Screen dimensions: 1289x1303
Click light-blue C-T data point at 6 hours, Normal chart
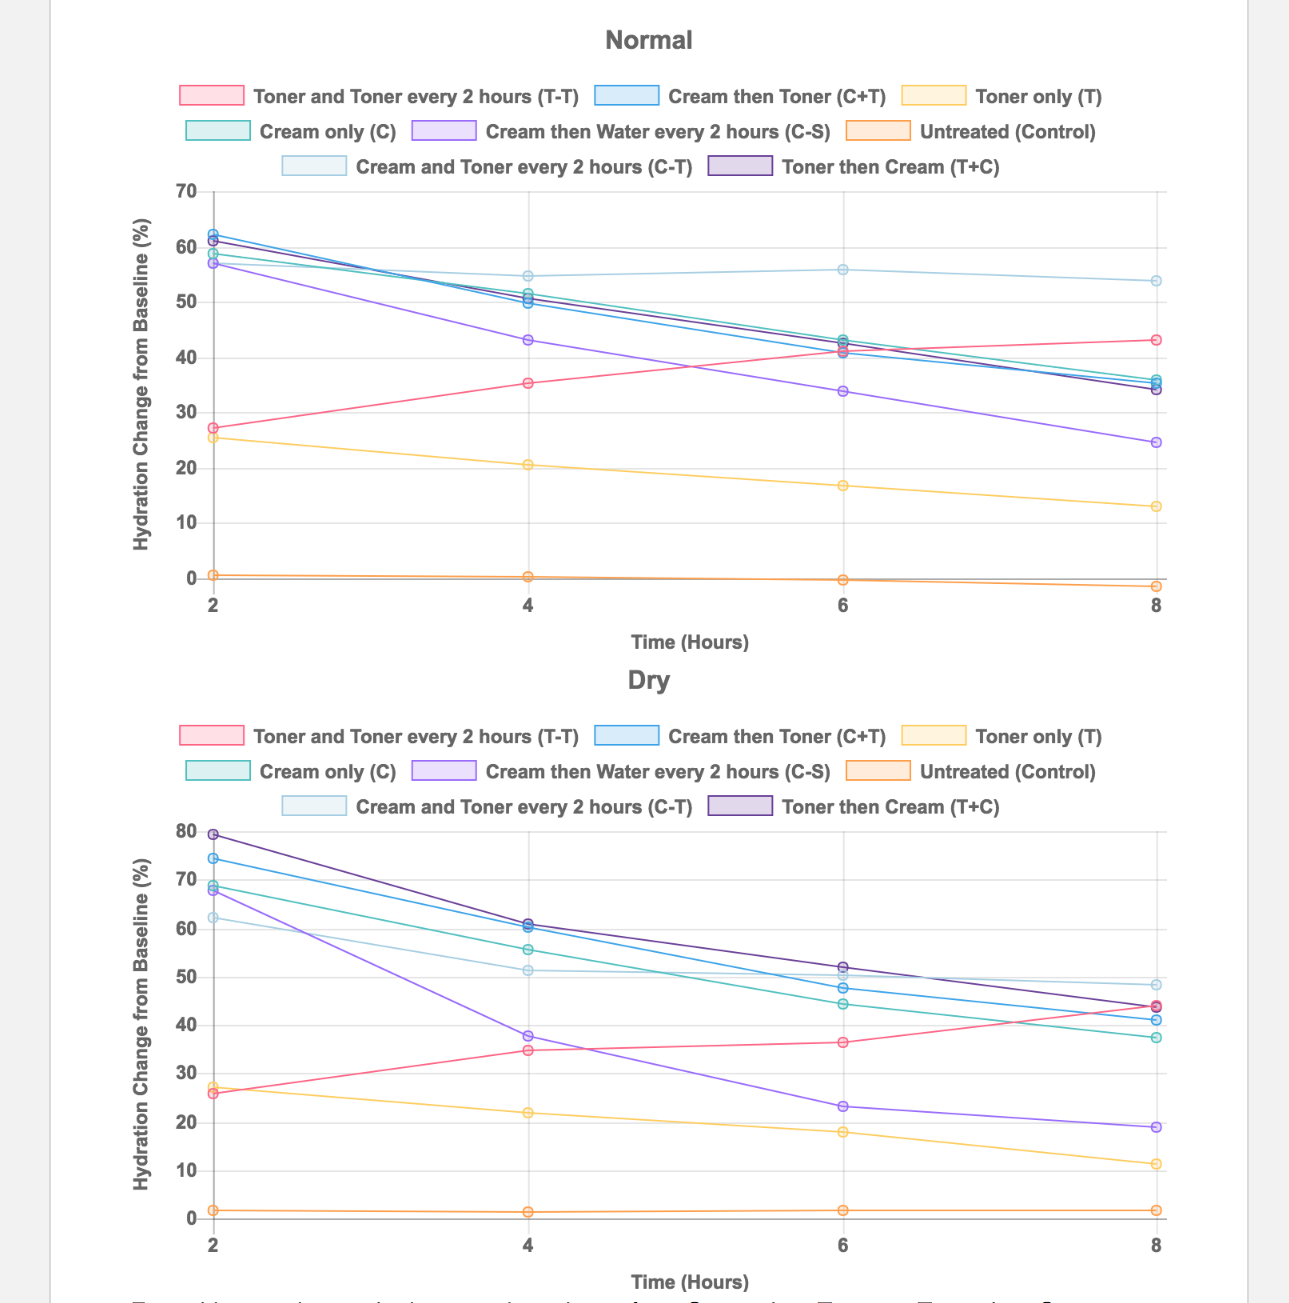click(x=843, y=270)
